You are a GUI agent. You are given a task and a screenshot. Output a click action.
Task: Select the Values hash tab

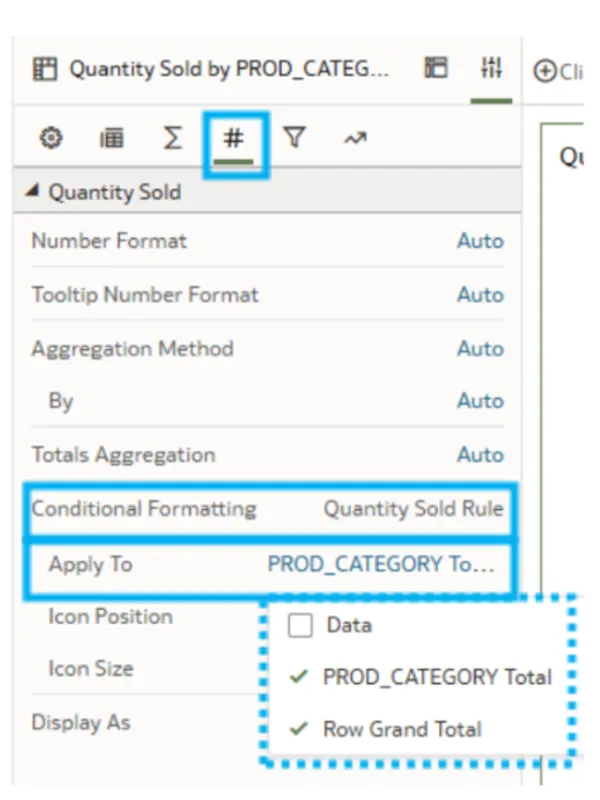pyautogui.click(x=235, y=139)
